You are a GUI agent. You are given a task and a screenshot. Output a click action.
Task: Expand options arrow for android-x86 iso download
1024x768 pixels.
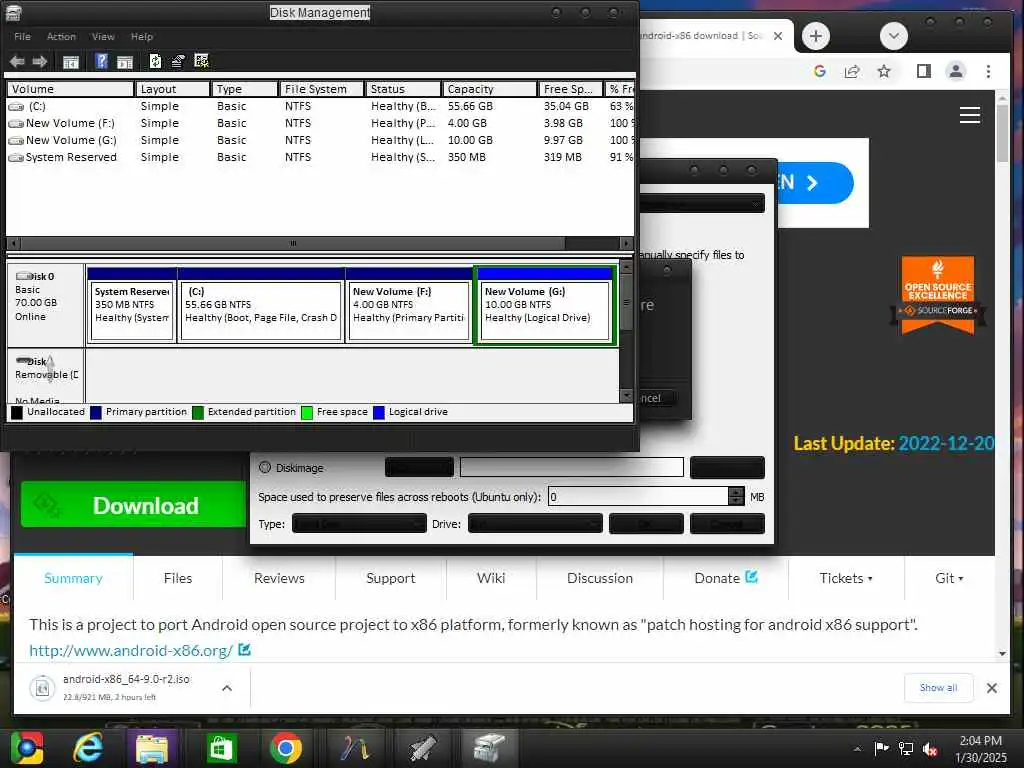pos(227,688)
